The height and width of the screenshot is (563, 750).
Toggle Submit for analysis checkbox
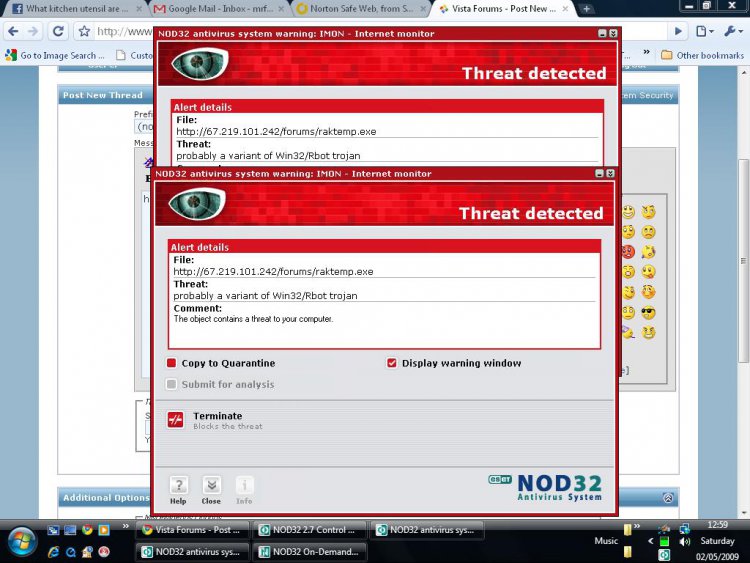coord(171,384)
